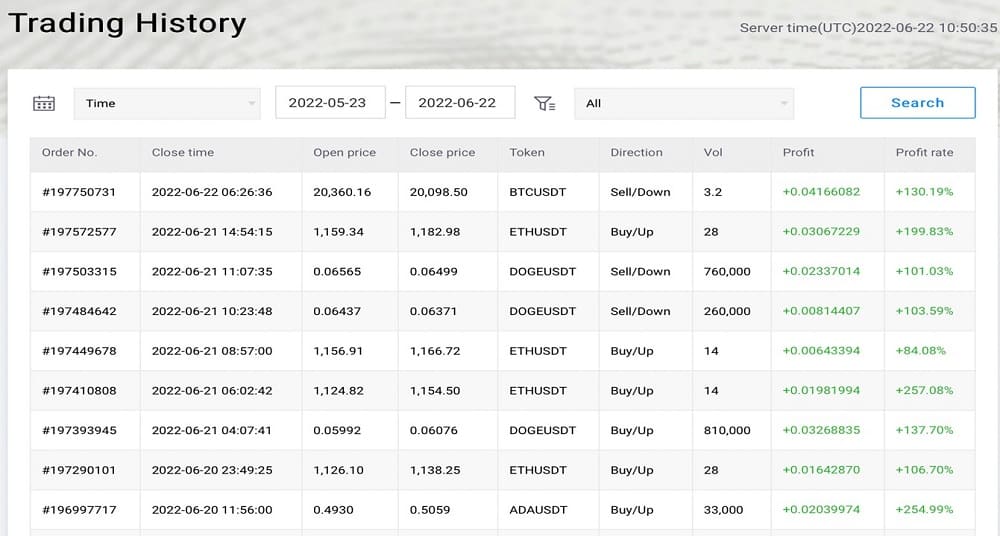Click profit +0.03067229
1000x536 pixels.
(x=821, y=231)
